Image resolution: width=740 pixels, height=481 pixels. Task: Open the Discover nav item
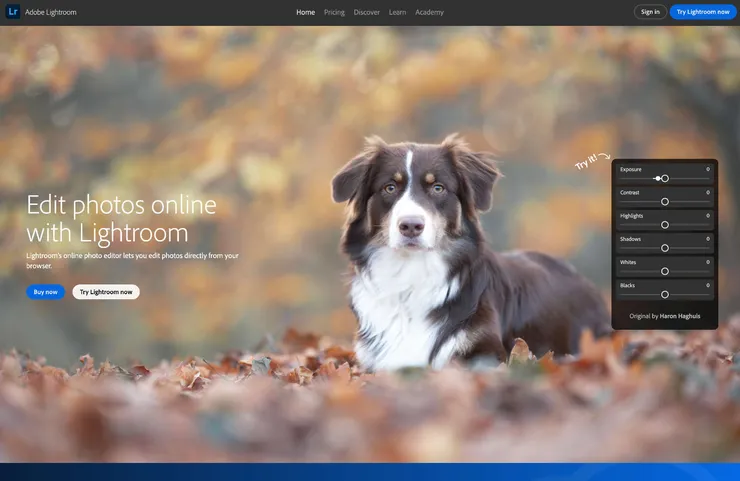(367, 12)
